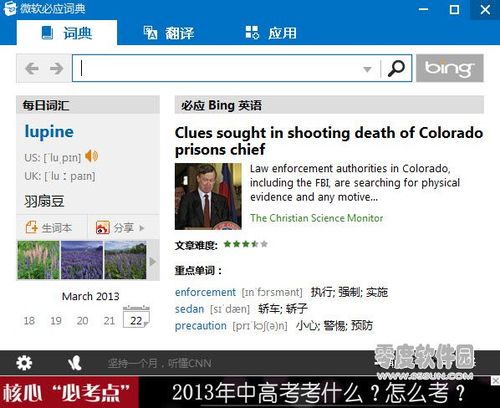
Task: Click the article difficulty star rating
Action: tap(246, 244)
